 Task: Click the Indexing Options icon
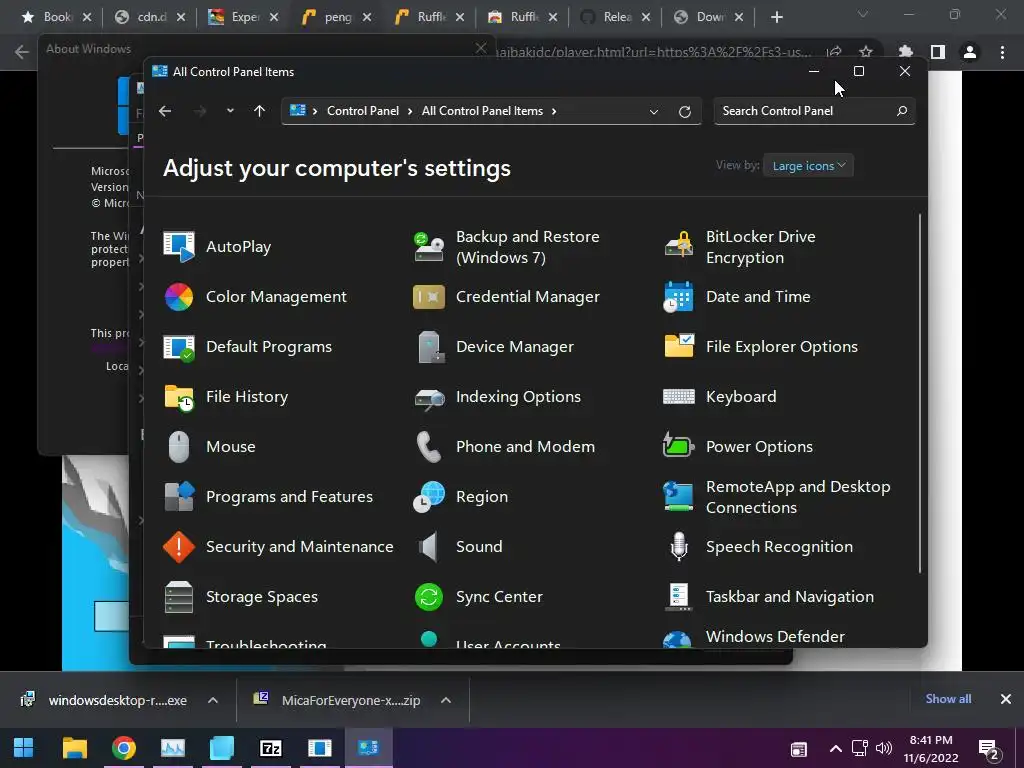click(429, 398)
